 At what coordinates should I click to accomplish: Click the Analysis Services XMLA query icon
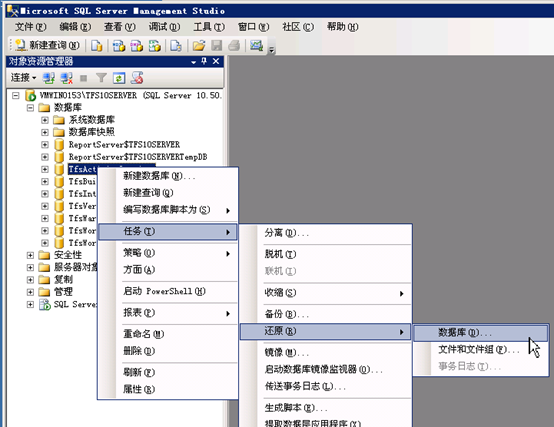pos(155,46)
